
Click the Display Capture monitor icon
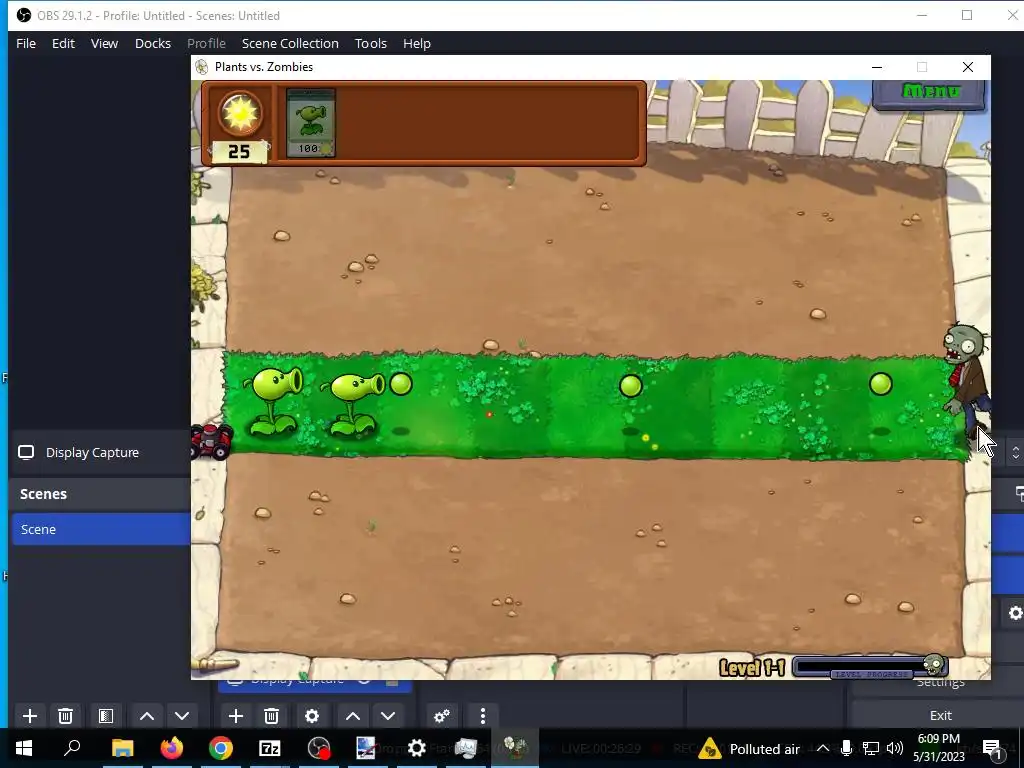pyautogui.click(x=26, y=452)
